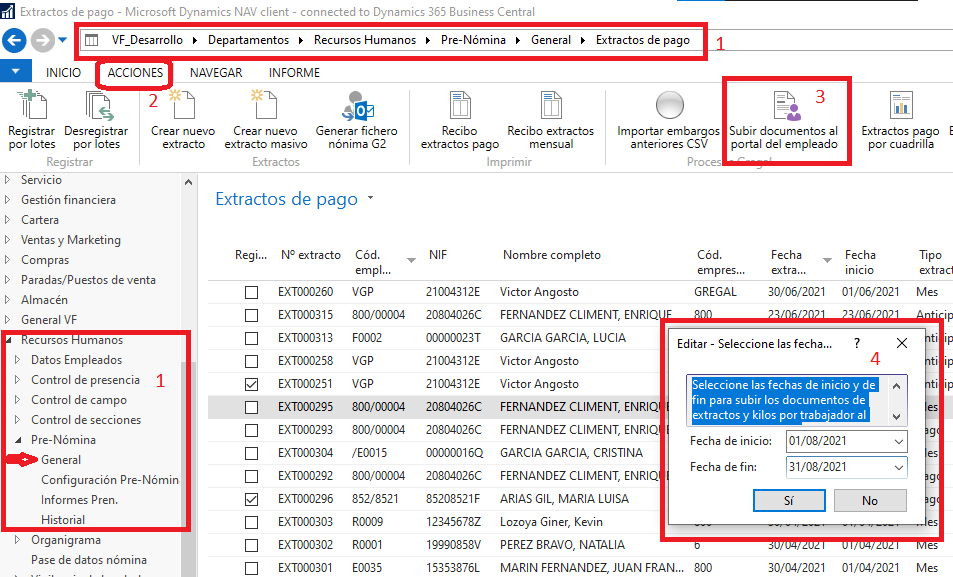Click the Registrar por lotes icon
Image resolution: width=953 pixels, height=577 pixels.
coord(31,106)
